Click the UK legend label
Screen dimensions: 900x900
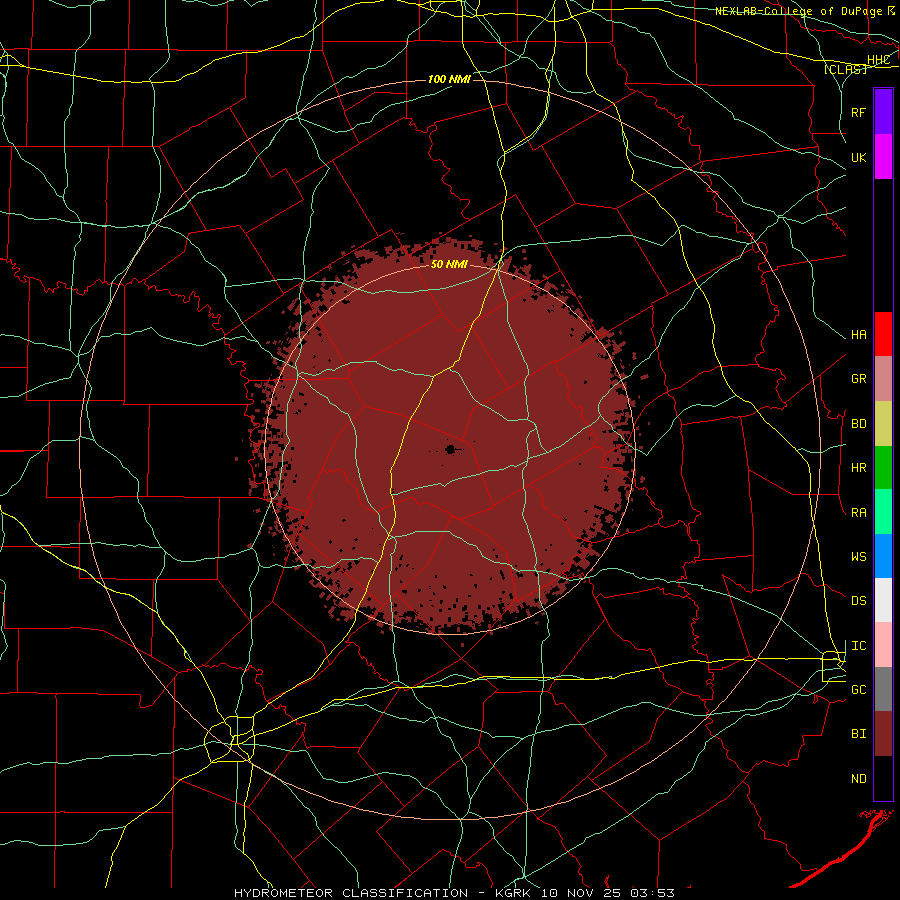pyautogui.click(x=858, y=157)
